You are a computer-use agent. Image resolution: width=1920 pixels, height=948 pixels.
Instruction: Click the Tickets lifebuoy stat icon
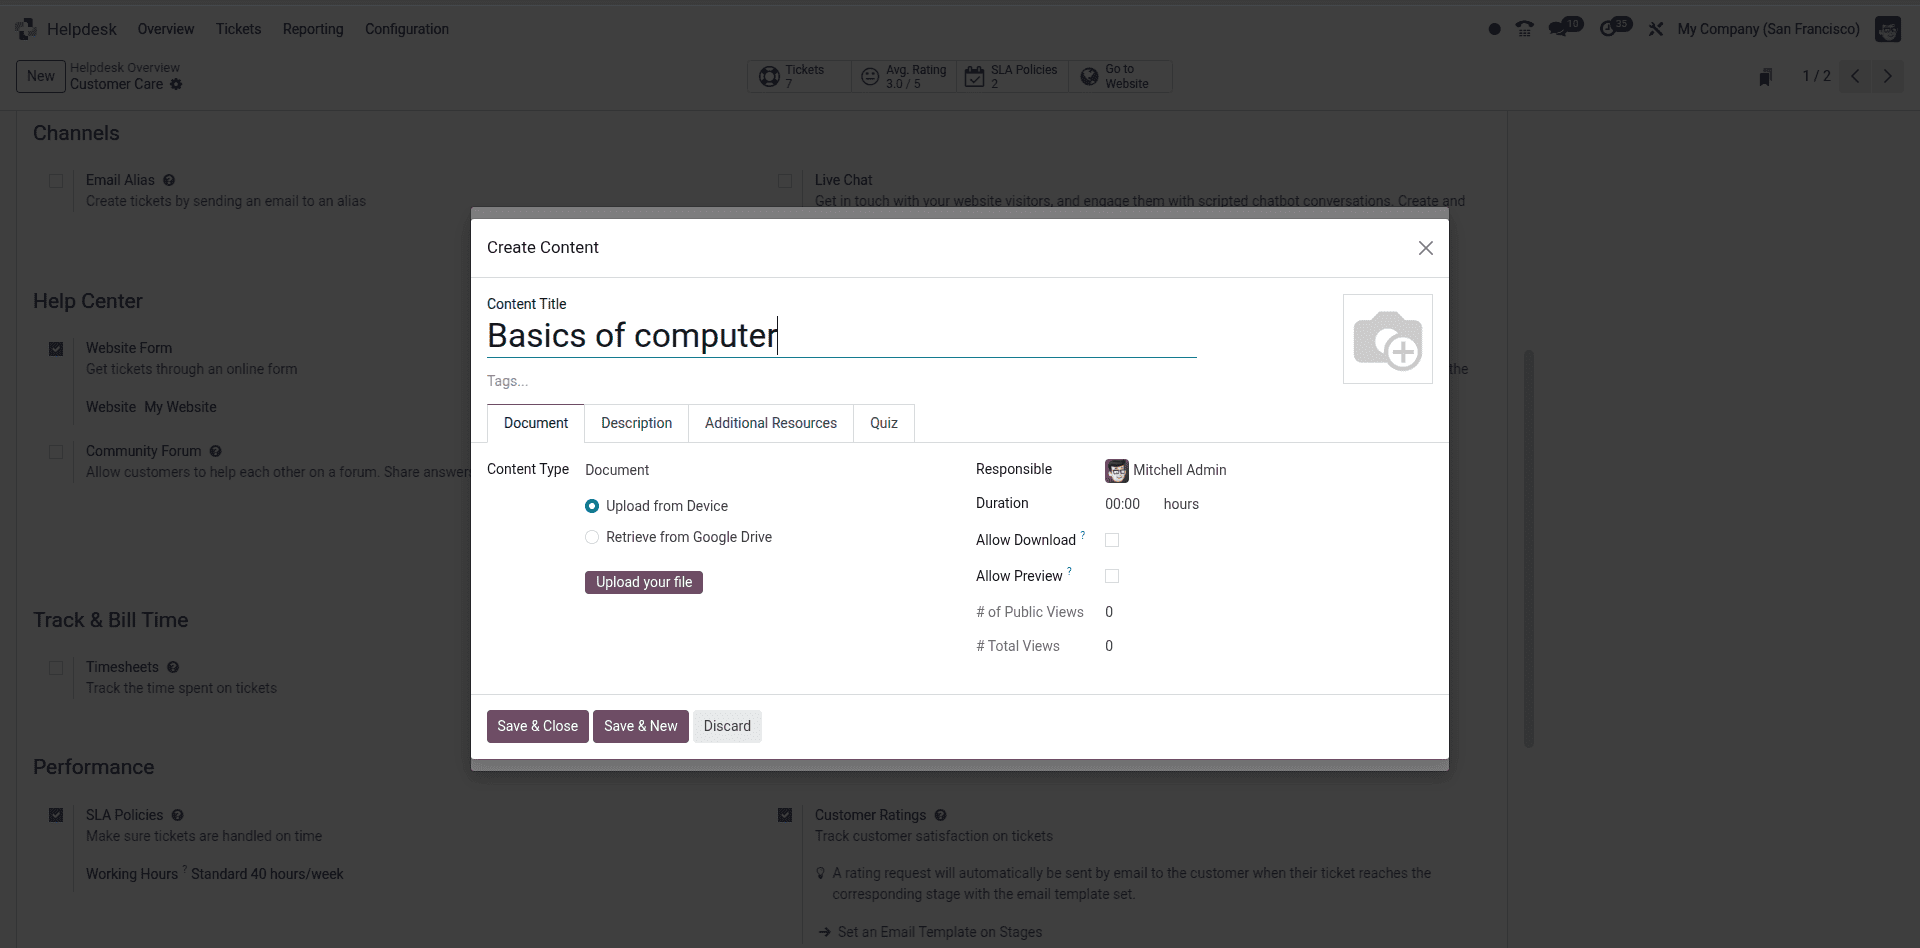tap(769, 76)
